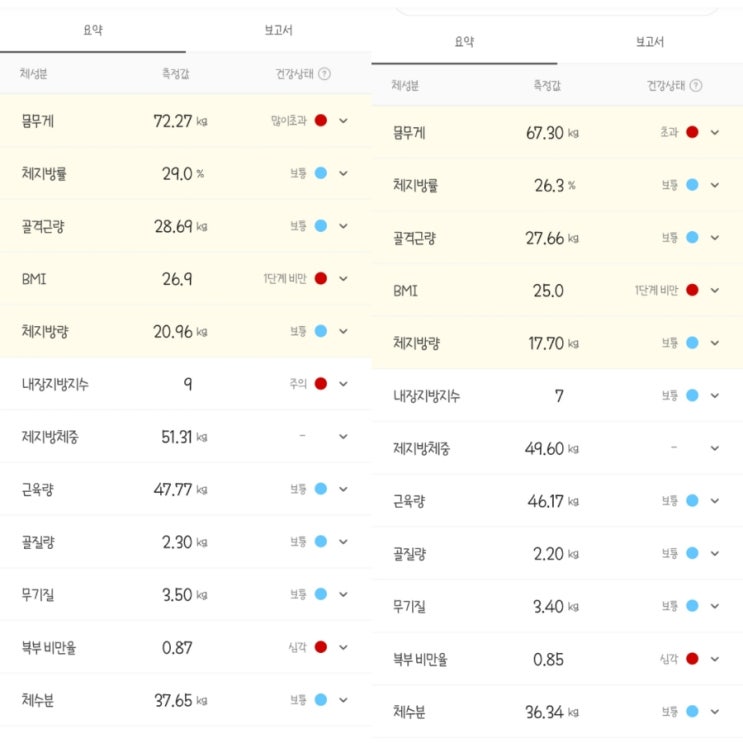This screenshot has width=743, height=743.
Task: Expand the 37.65 kg body water row
Action: tap(343, 701)
